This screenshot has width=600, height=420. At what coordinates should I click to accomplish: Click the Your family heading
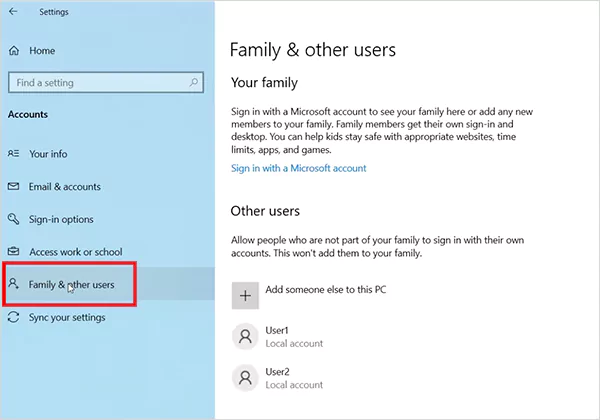click(264, 83)
